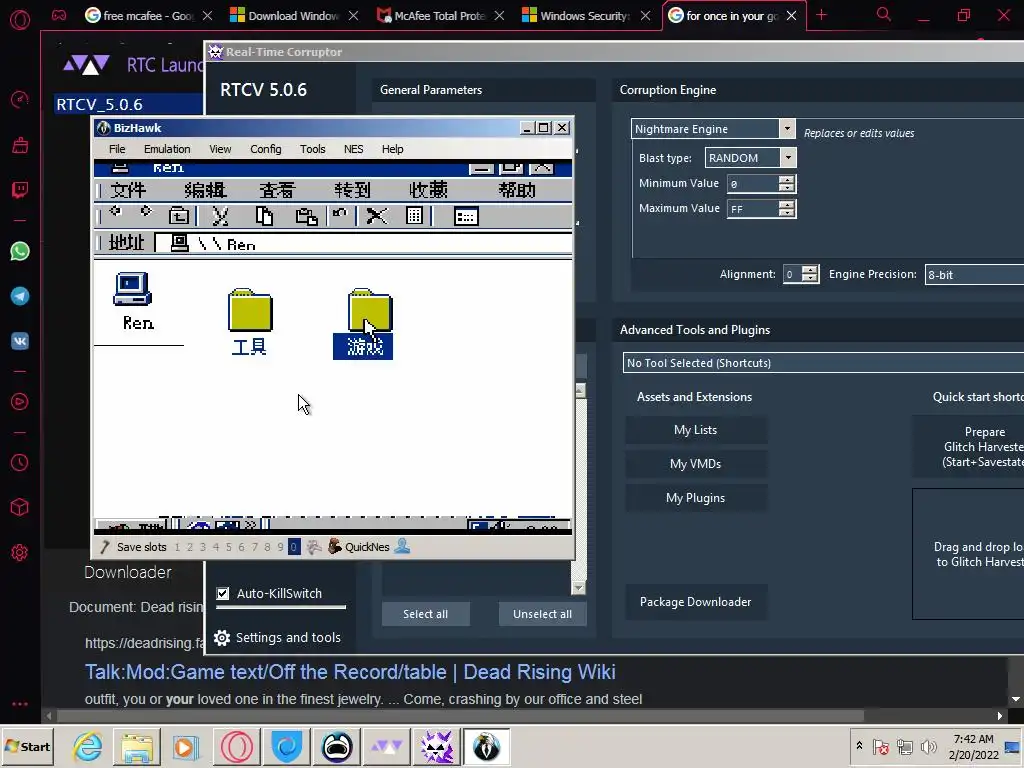Open File Explorer from the taskbar

136,746
